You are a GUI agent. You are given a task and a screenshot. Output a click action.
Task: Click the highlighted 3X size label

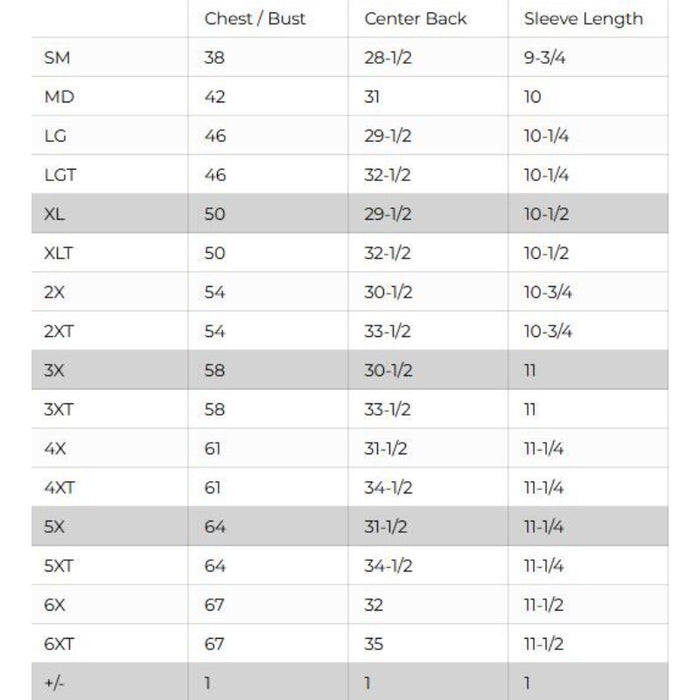pos(55,370)
